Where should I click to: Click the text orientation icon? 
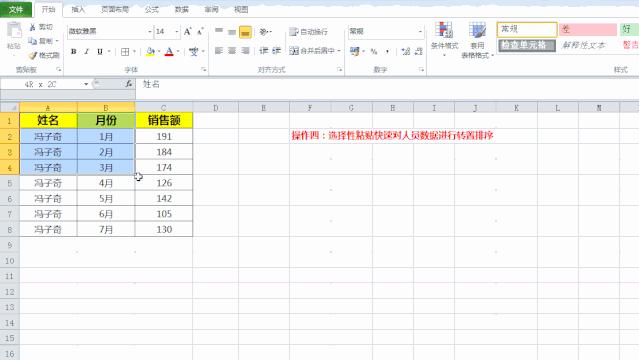(264, 31)
